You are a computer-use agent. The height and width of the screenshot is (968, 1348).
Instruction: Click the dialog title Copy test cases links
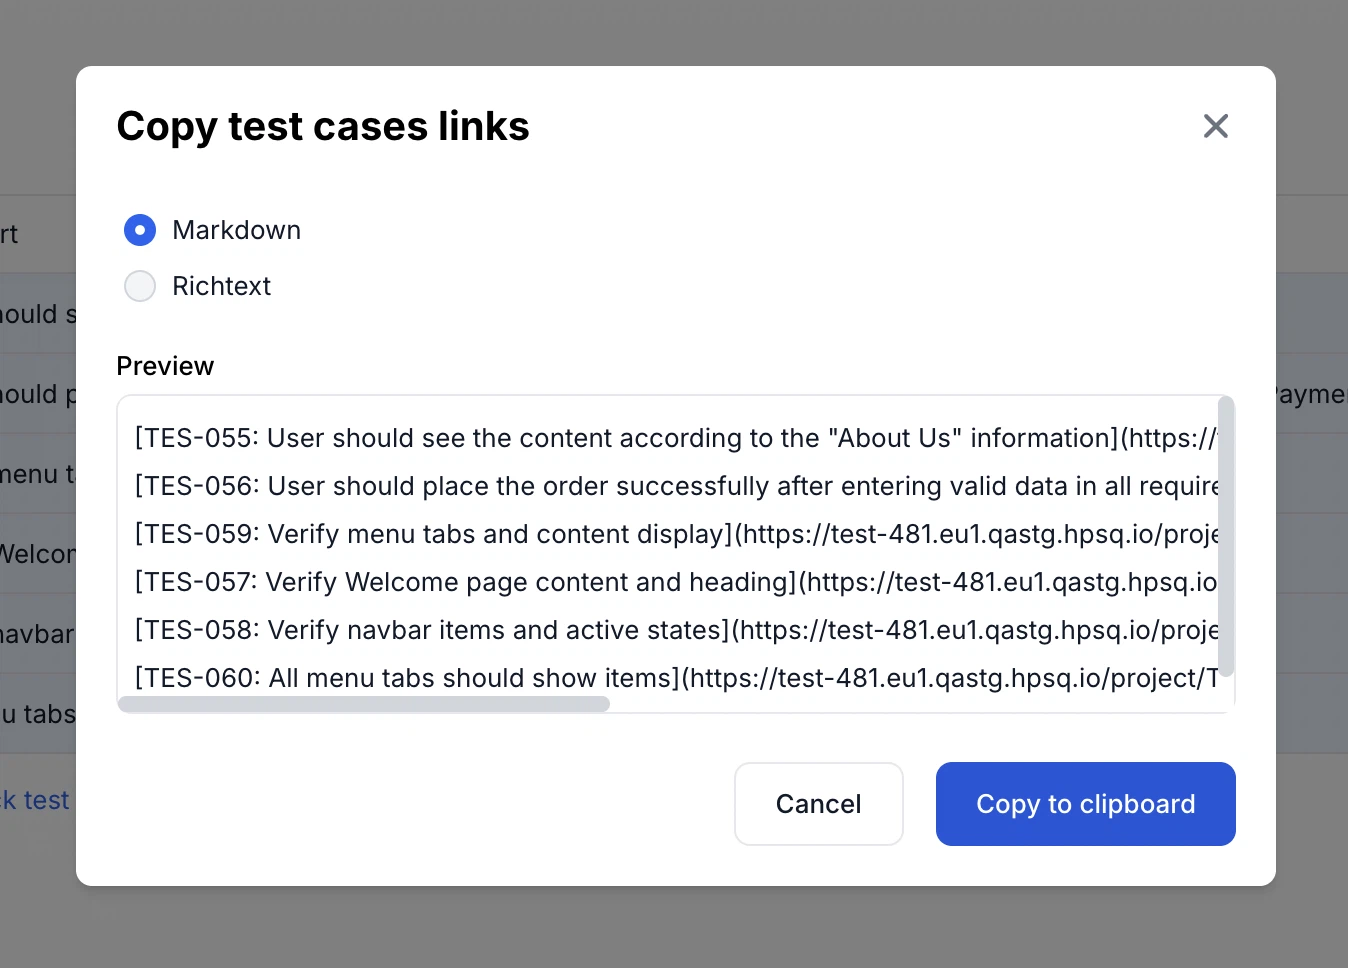pyautogui.click(x=322, y=126)
